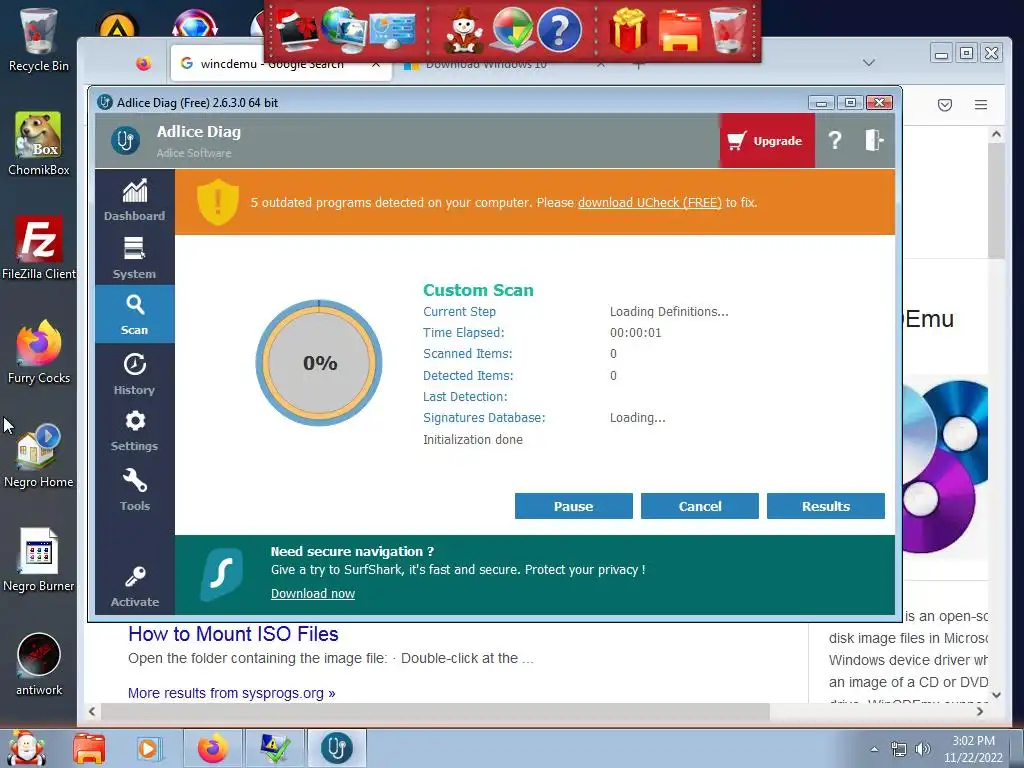This screenshot has width=1024, height=768.
Task: Click the Upgrade cart button
Action: [x=767, y=140]
